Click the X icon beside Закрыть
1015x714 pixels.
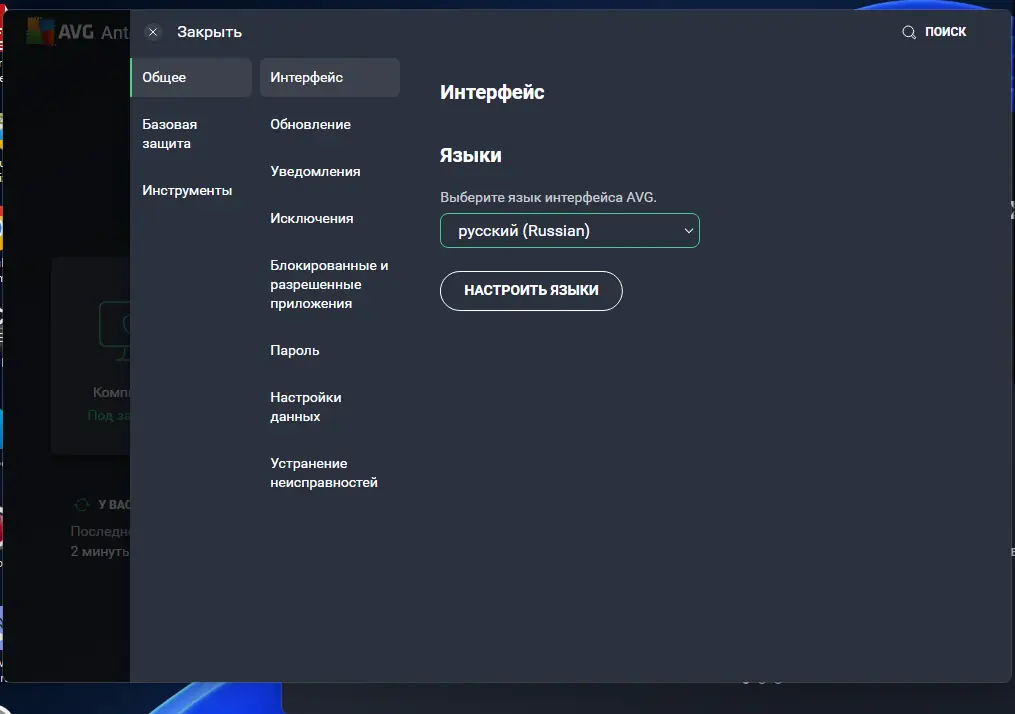tap(153, 32)
